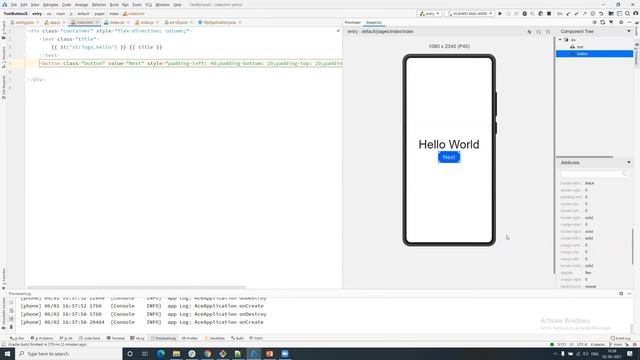Open the Refactor menu
Screen dimensions: 640x360
coord(99,4)
